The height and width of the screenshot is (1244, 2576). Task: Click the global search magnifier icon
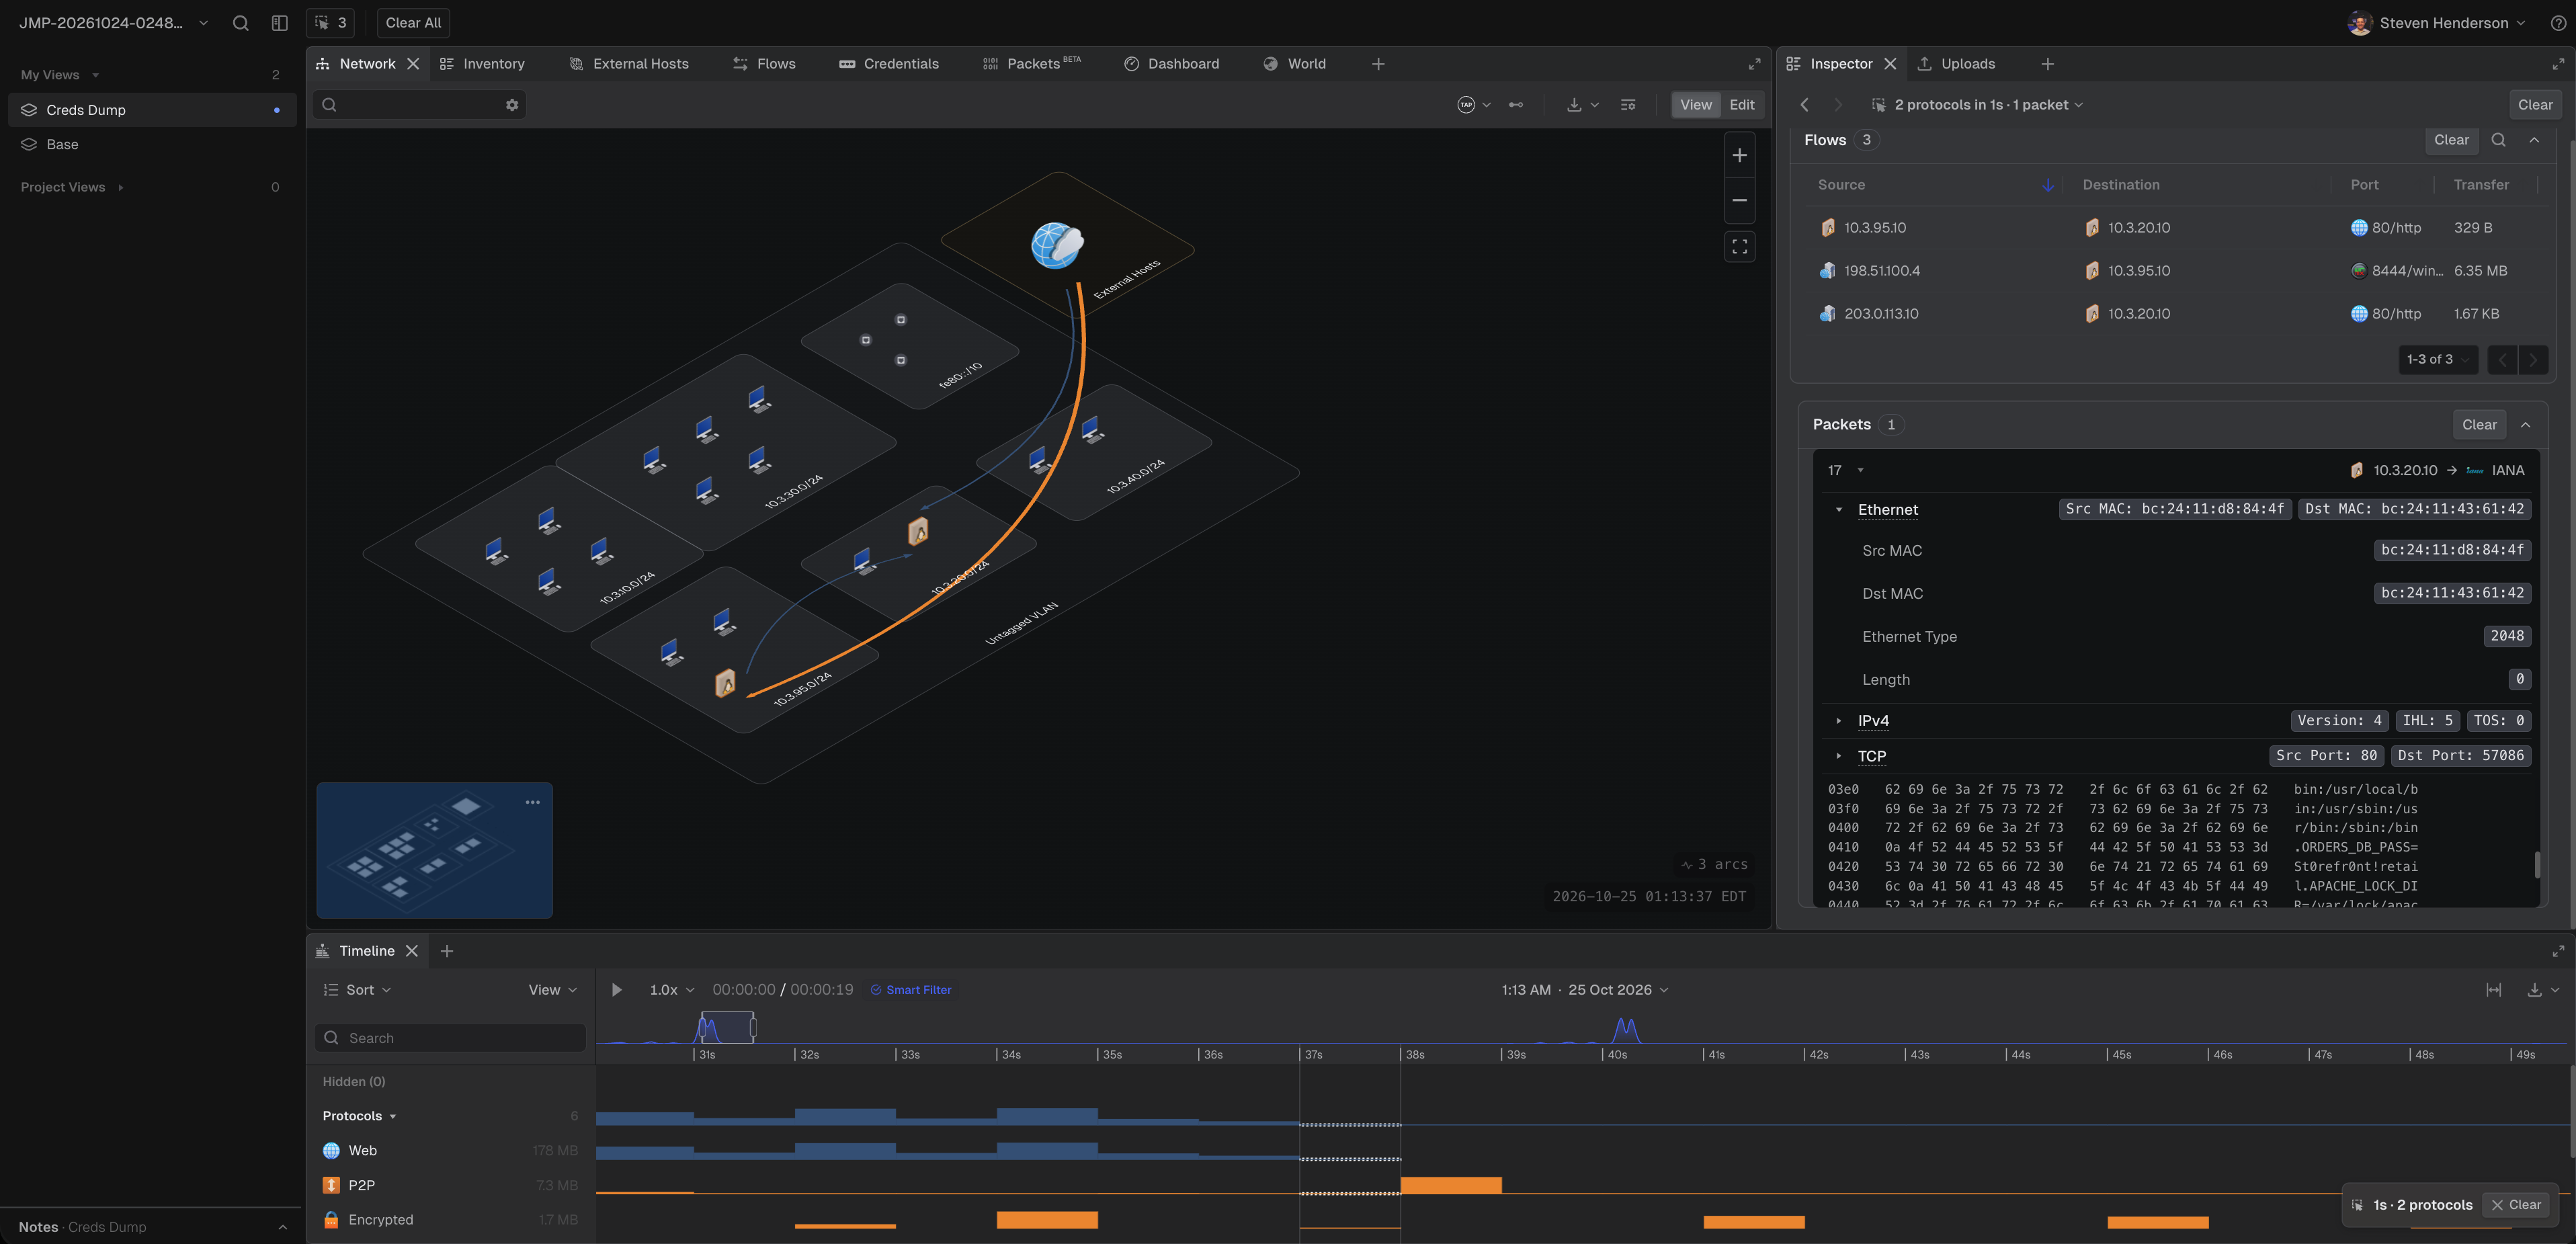(240, 23)
